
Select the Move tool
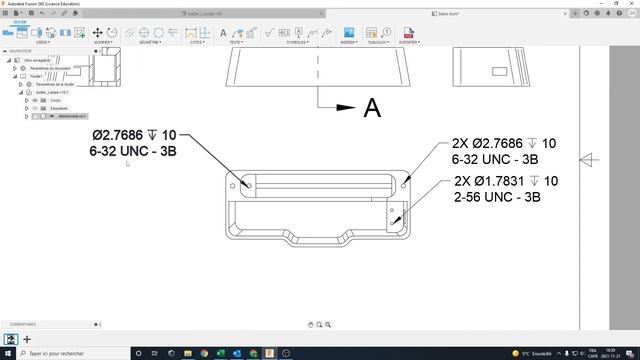tap(98, 33)
